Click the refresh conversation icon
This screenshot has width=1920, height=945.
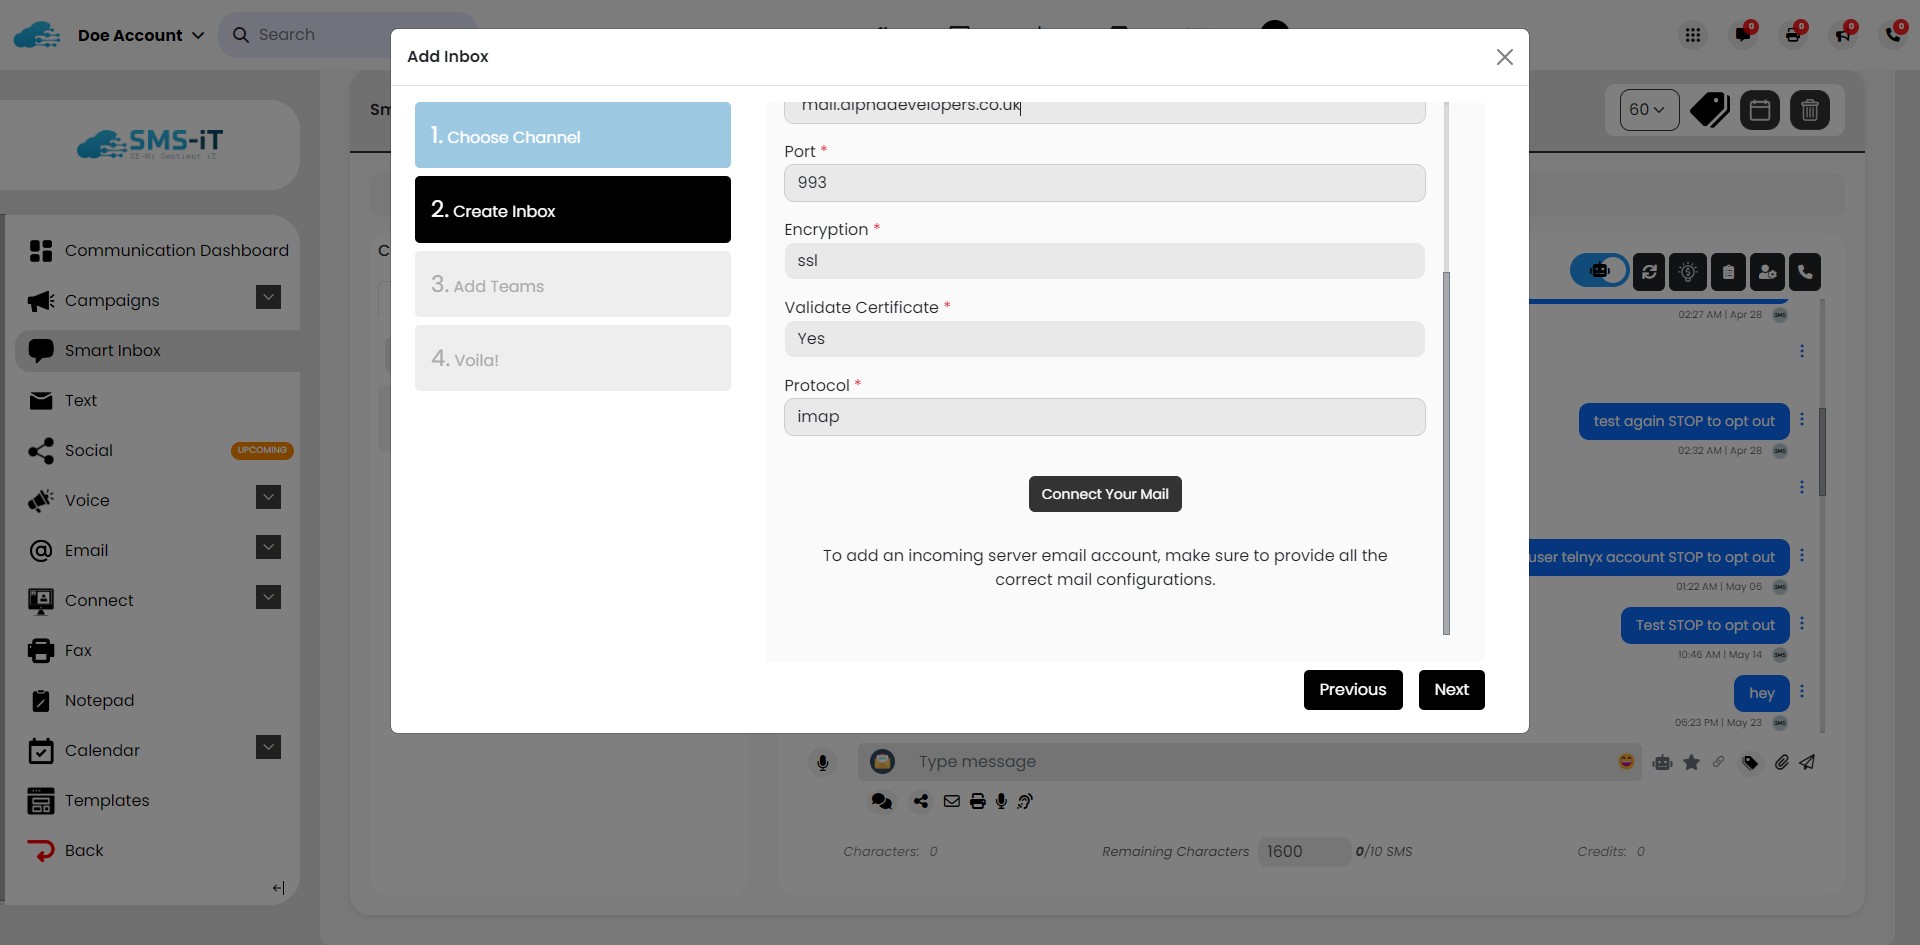1648,272
